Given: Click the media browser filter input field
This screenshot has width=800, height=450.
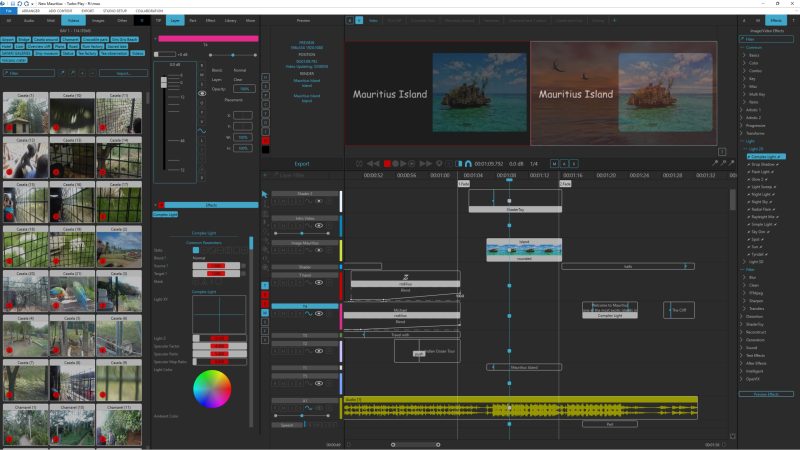Looking at the screenshot, I should (29, 73).
